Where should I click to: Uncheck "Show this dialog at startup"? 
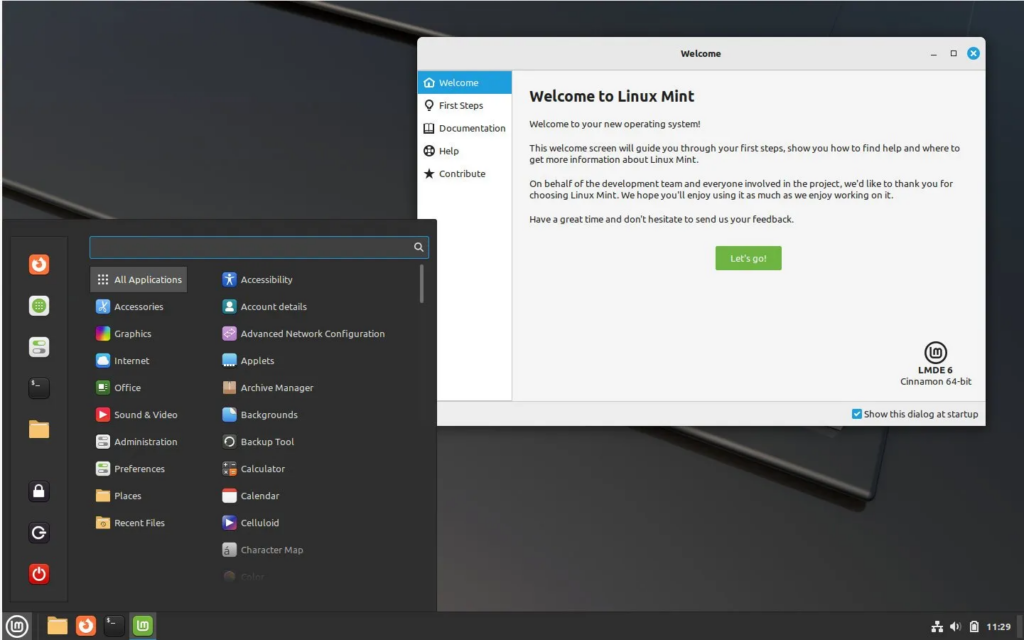[856, 413]
